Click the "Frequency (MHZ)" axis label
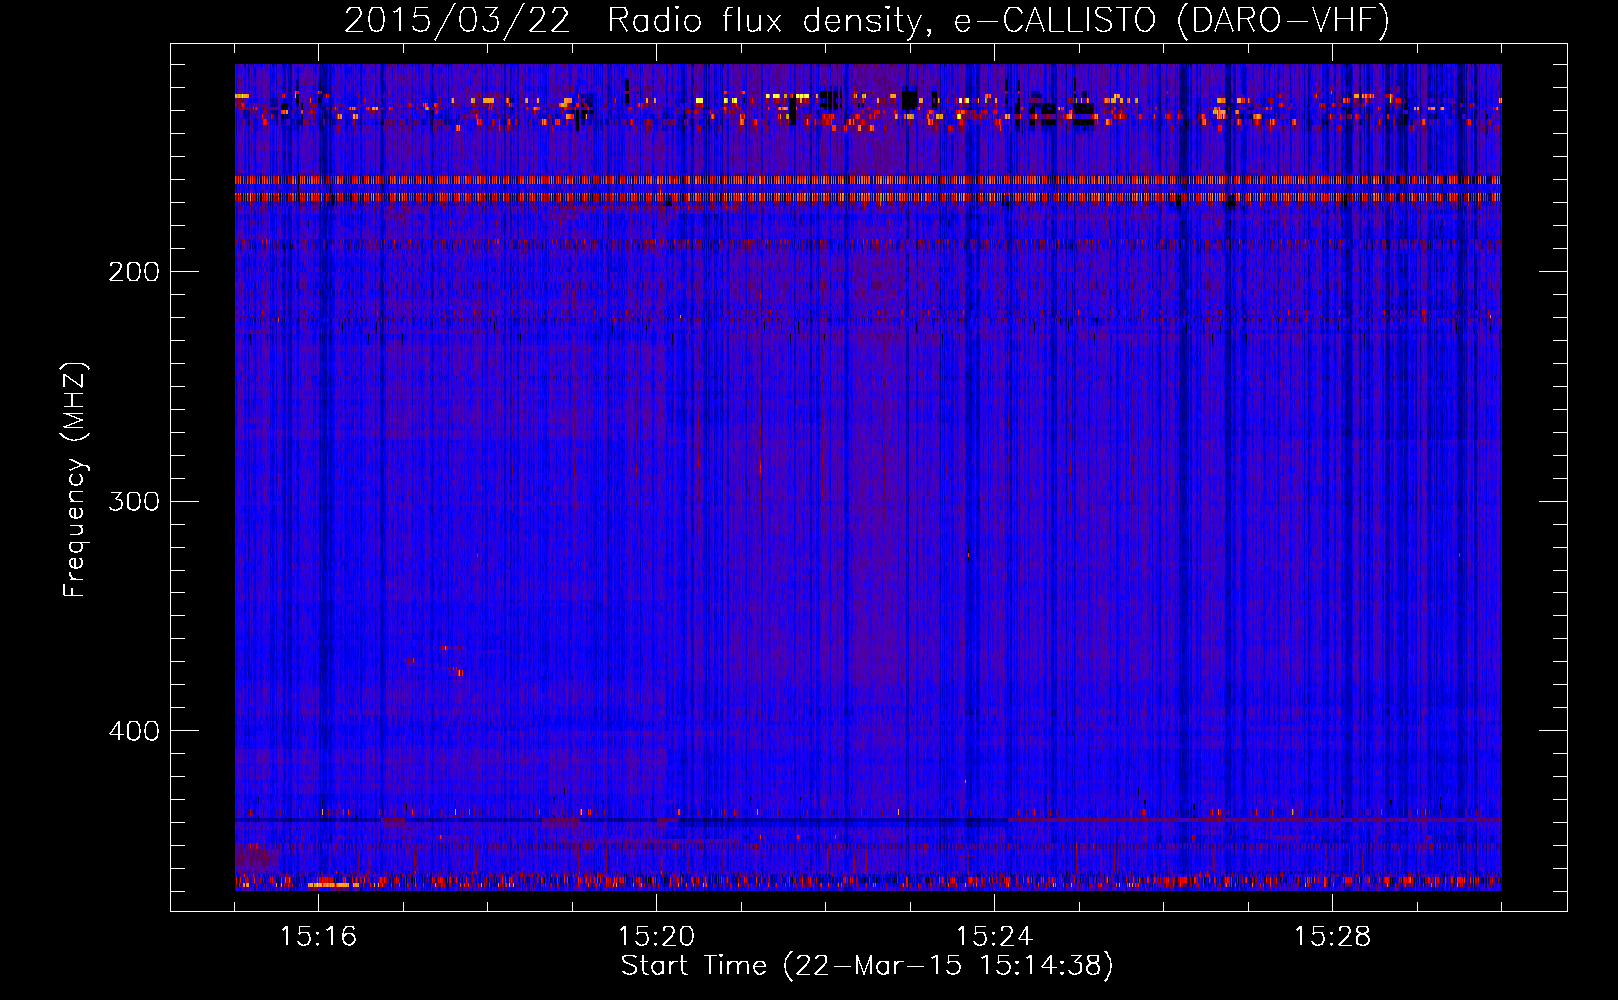 coord(75,480)
